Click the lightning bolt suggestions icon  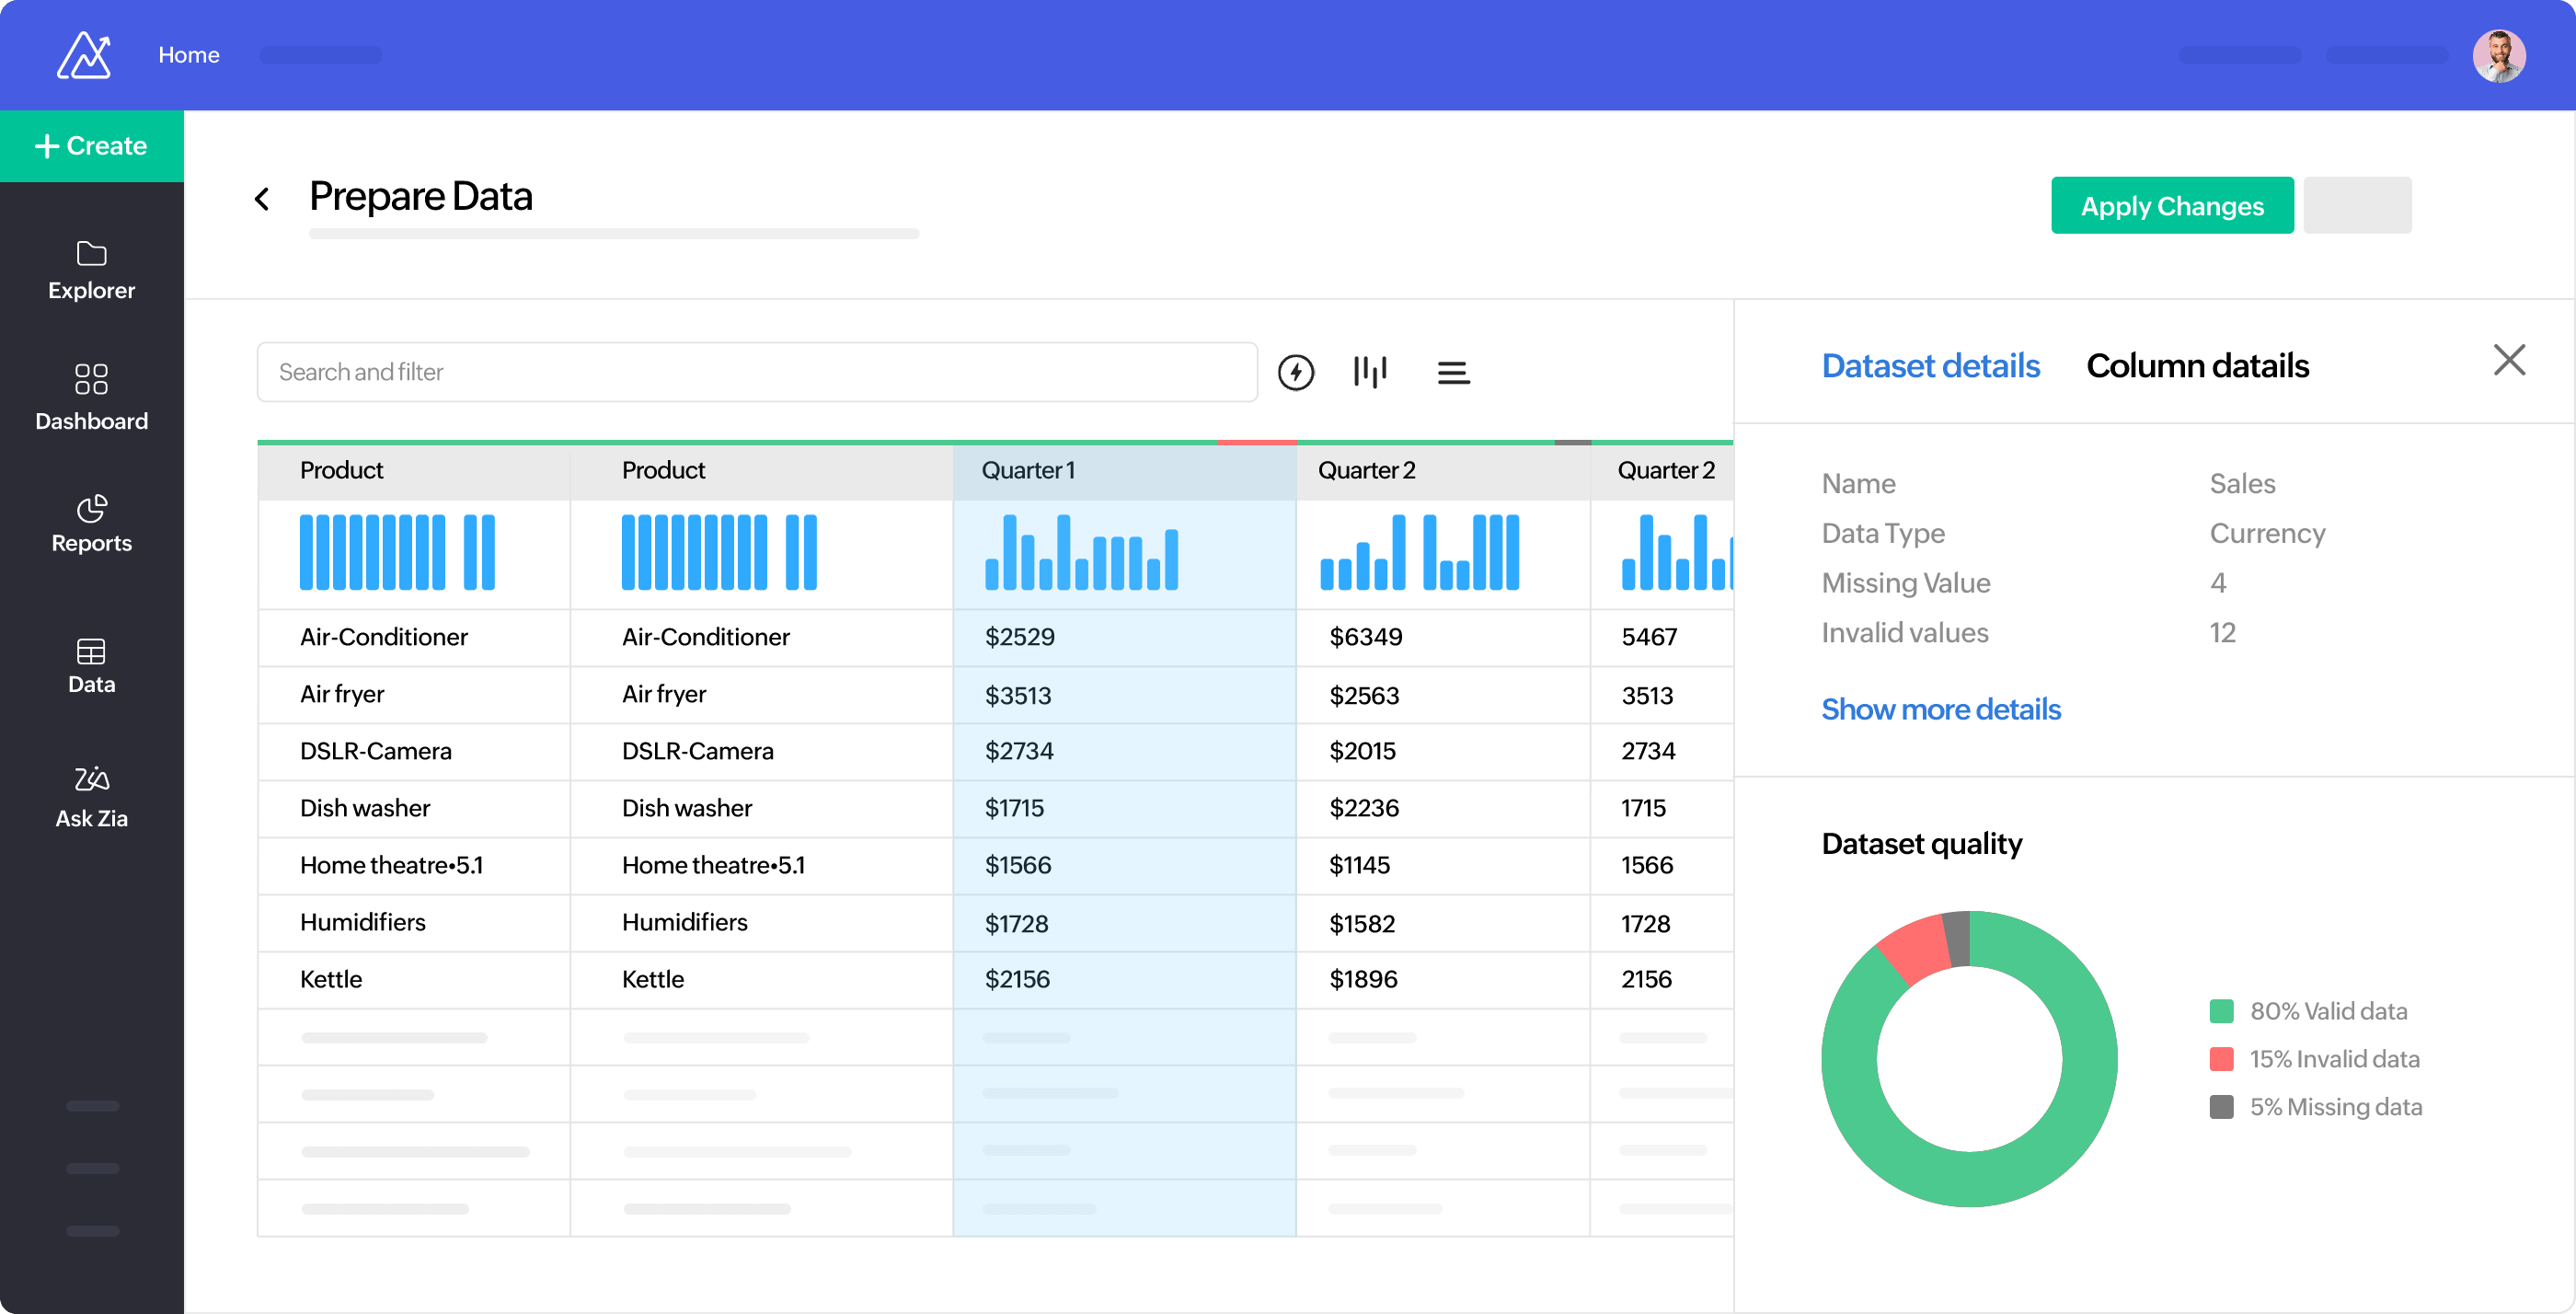tap(1295, 371)
